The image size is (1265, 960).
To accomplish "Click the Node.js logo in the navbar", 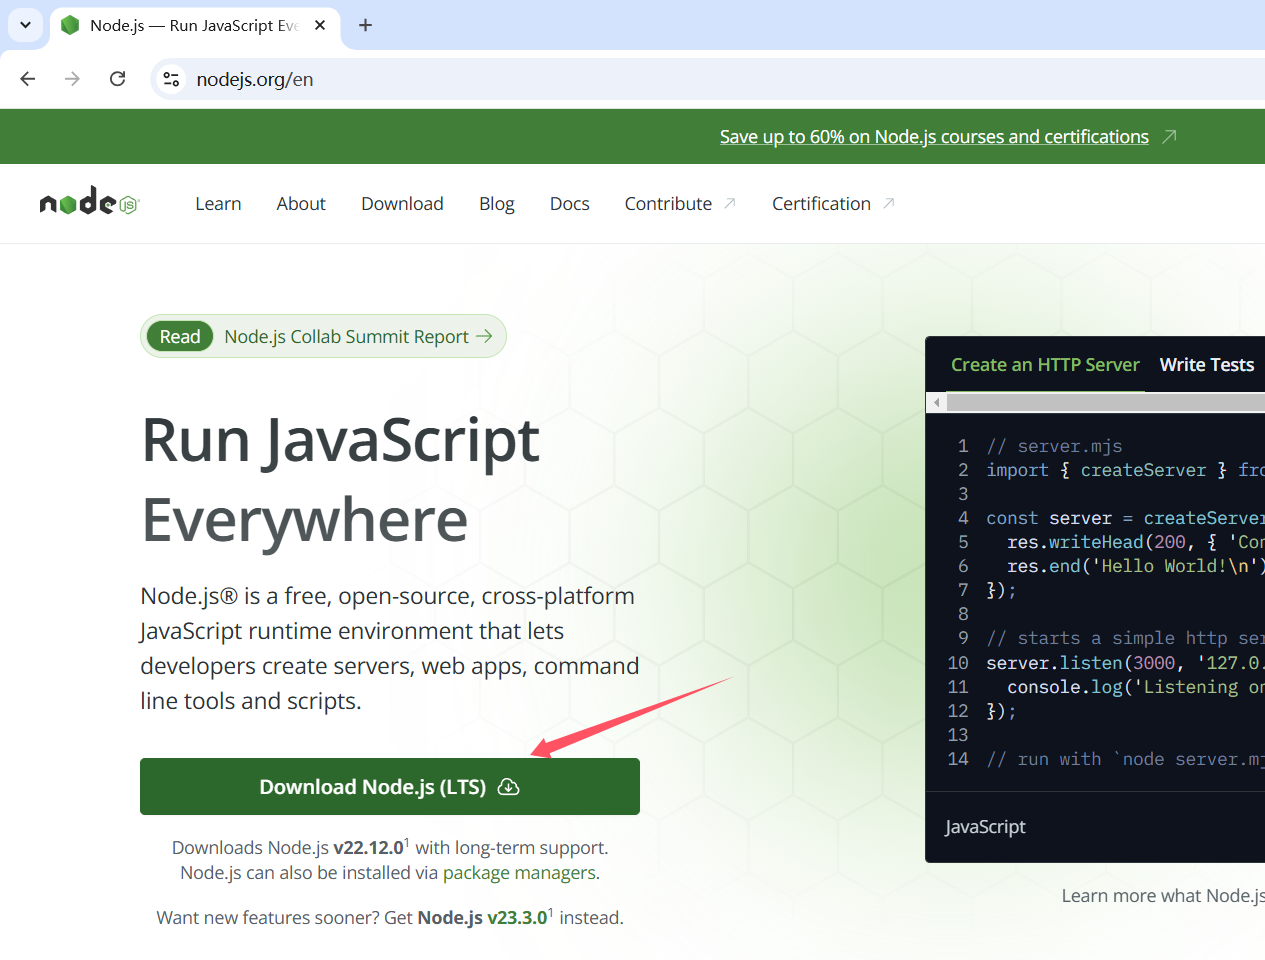I will click(89, 203).
